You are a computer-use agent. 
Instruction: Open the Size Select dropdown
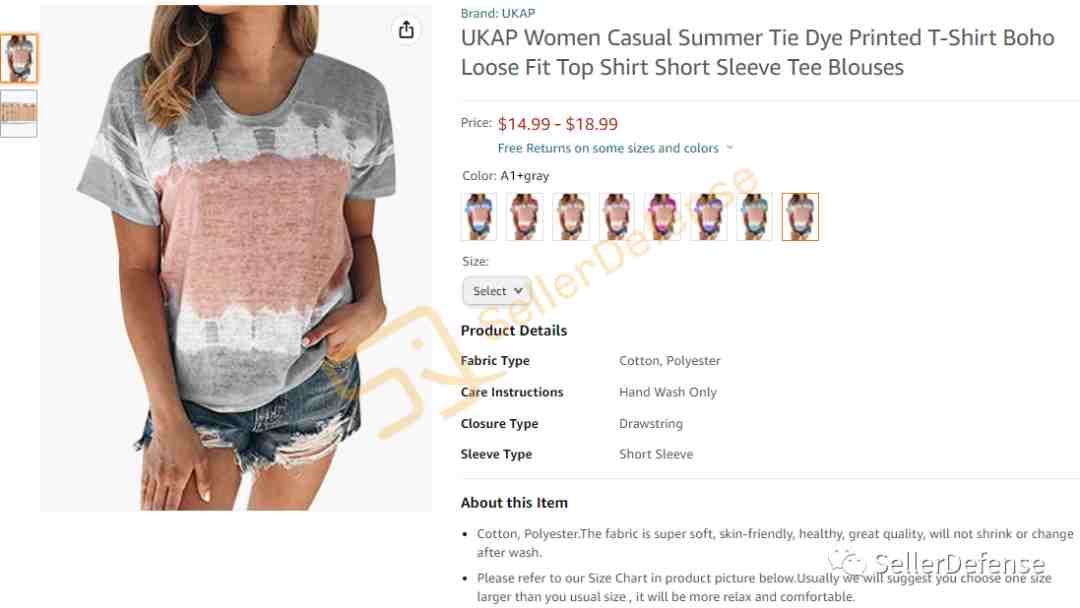pyautogui.click(x=497, y=291)
